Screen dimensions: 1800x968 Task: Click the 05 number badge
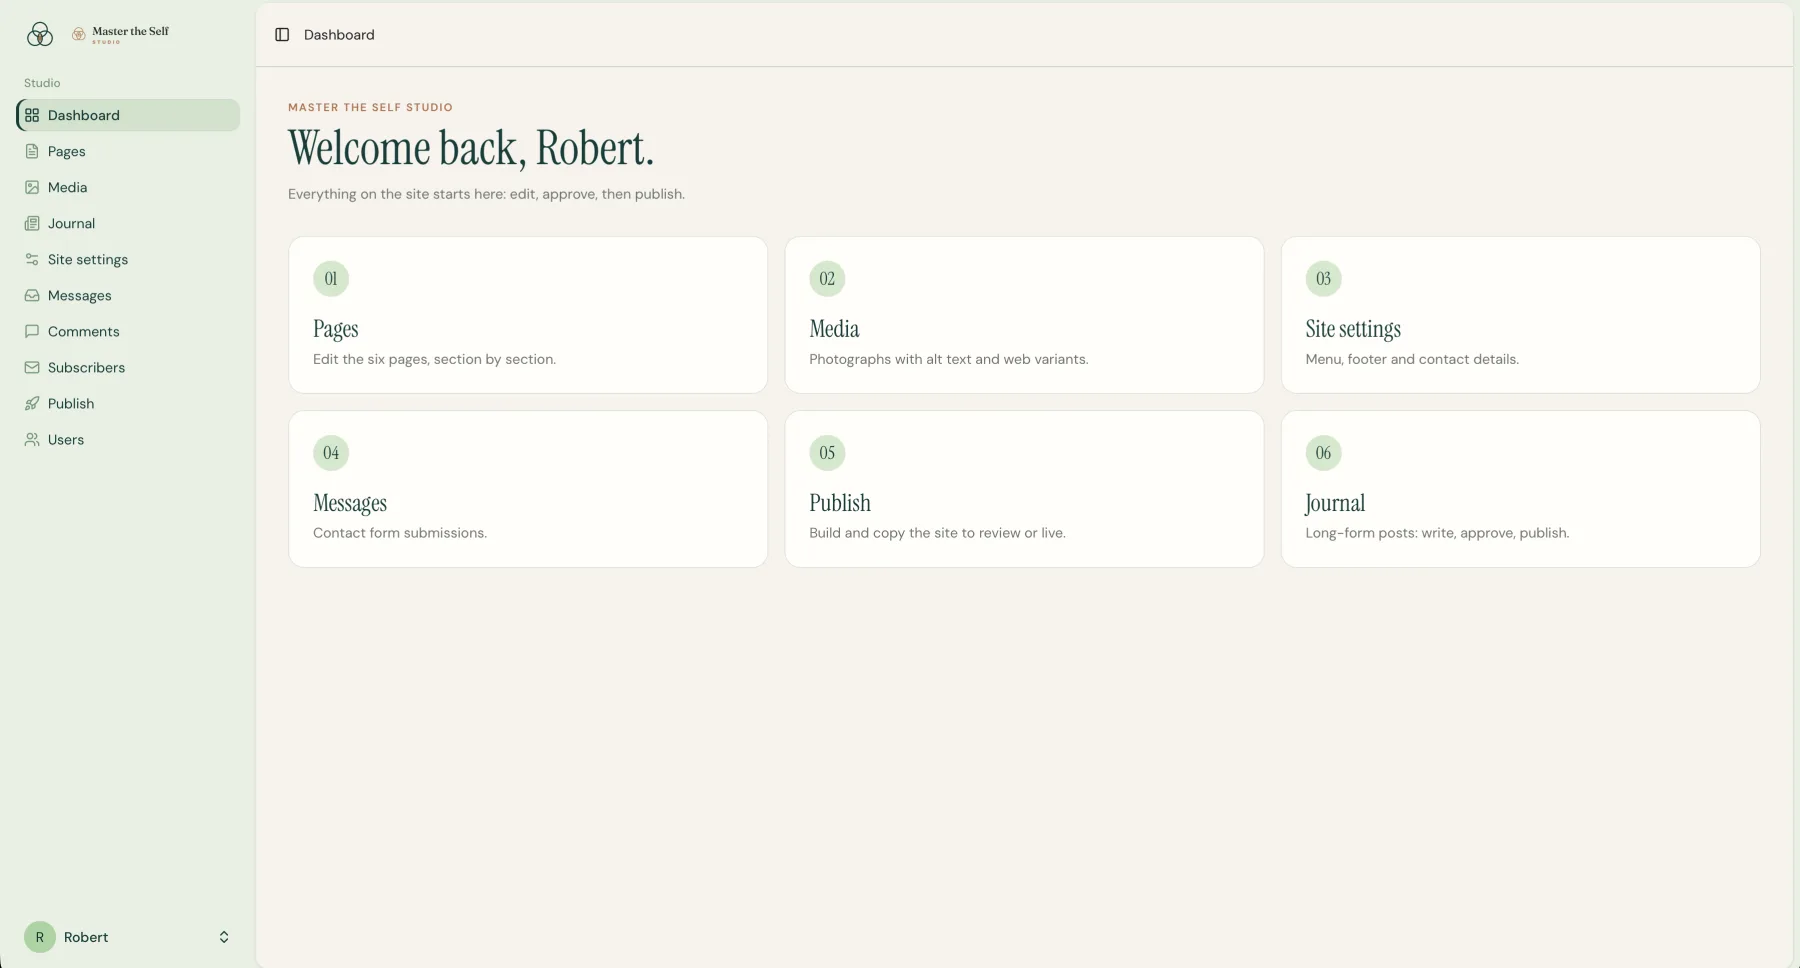(827, 453)
